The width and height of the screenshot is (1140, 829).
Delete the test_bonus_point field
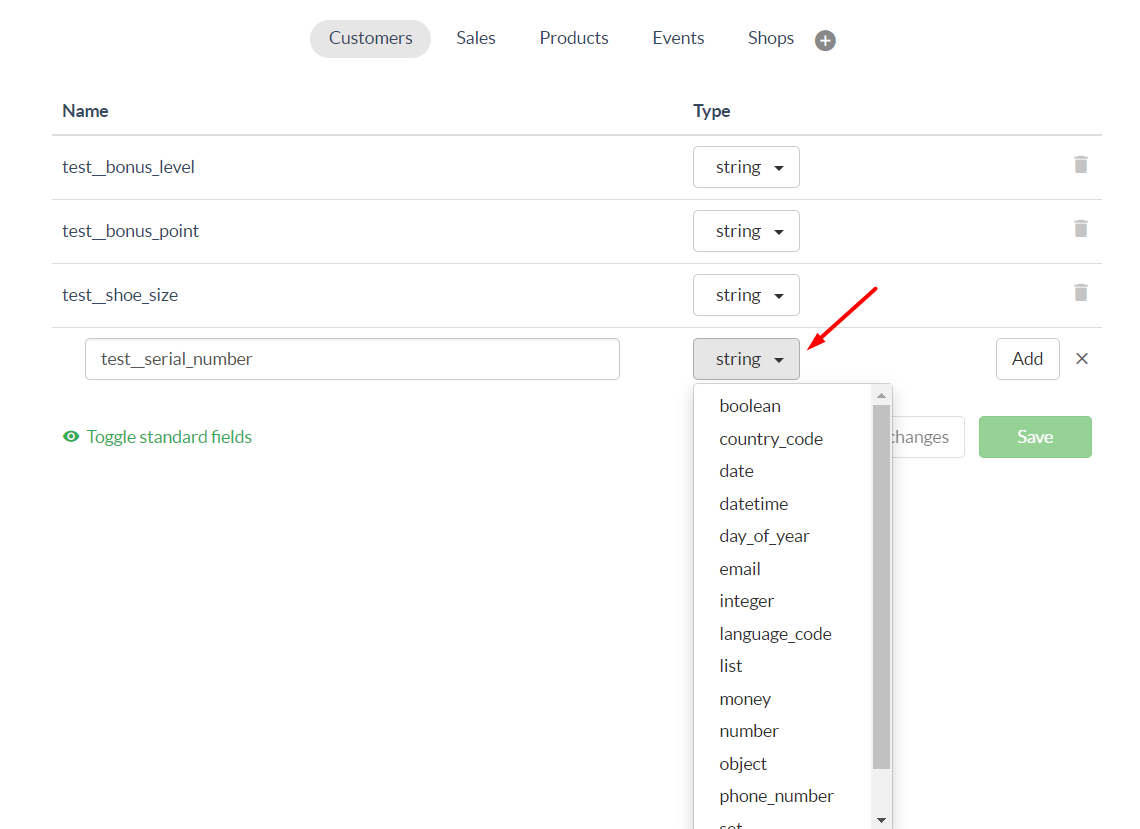pos(1080,229)
